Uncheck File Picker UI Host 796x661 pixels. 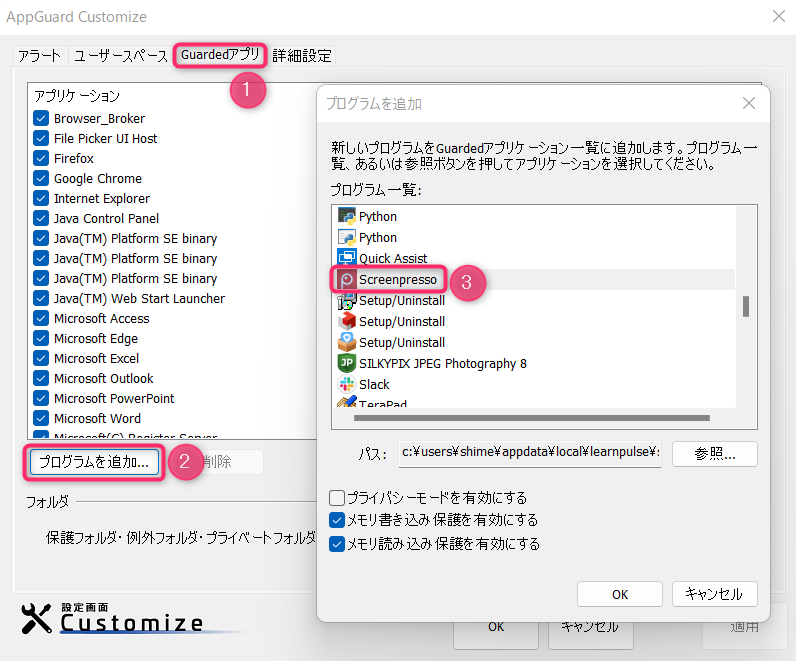[41, 138]
